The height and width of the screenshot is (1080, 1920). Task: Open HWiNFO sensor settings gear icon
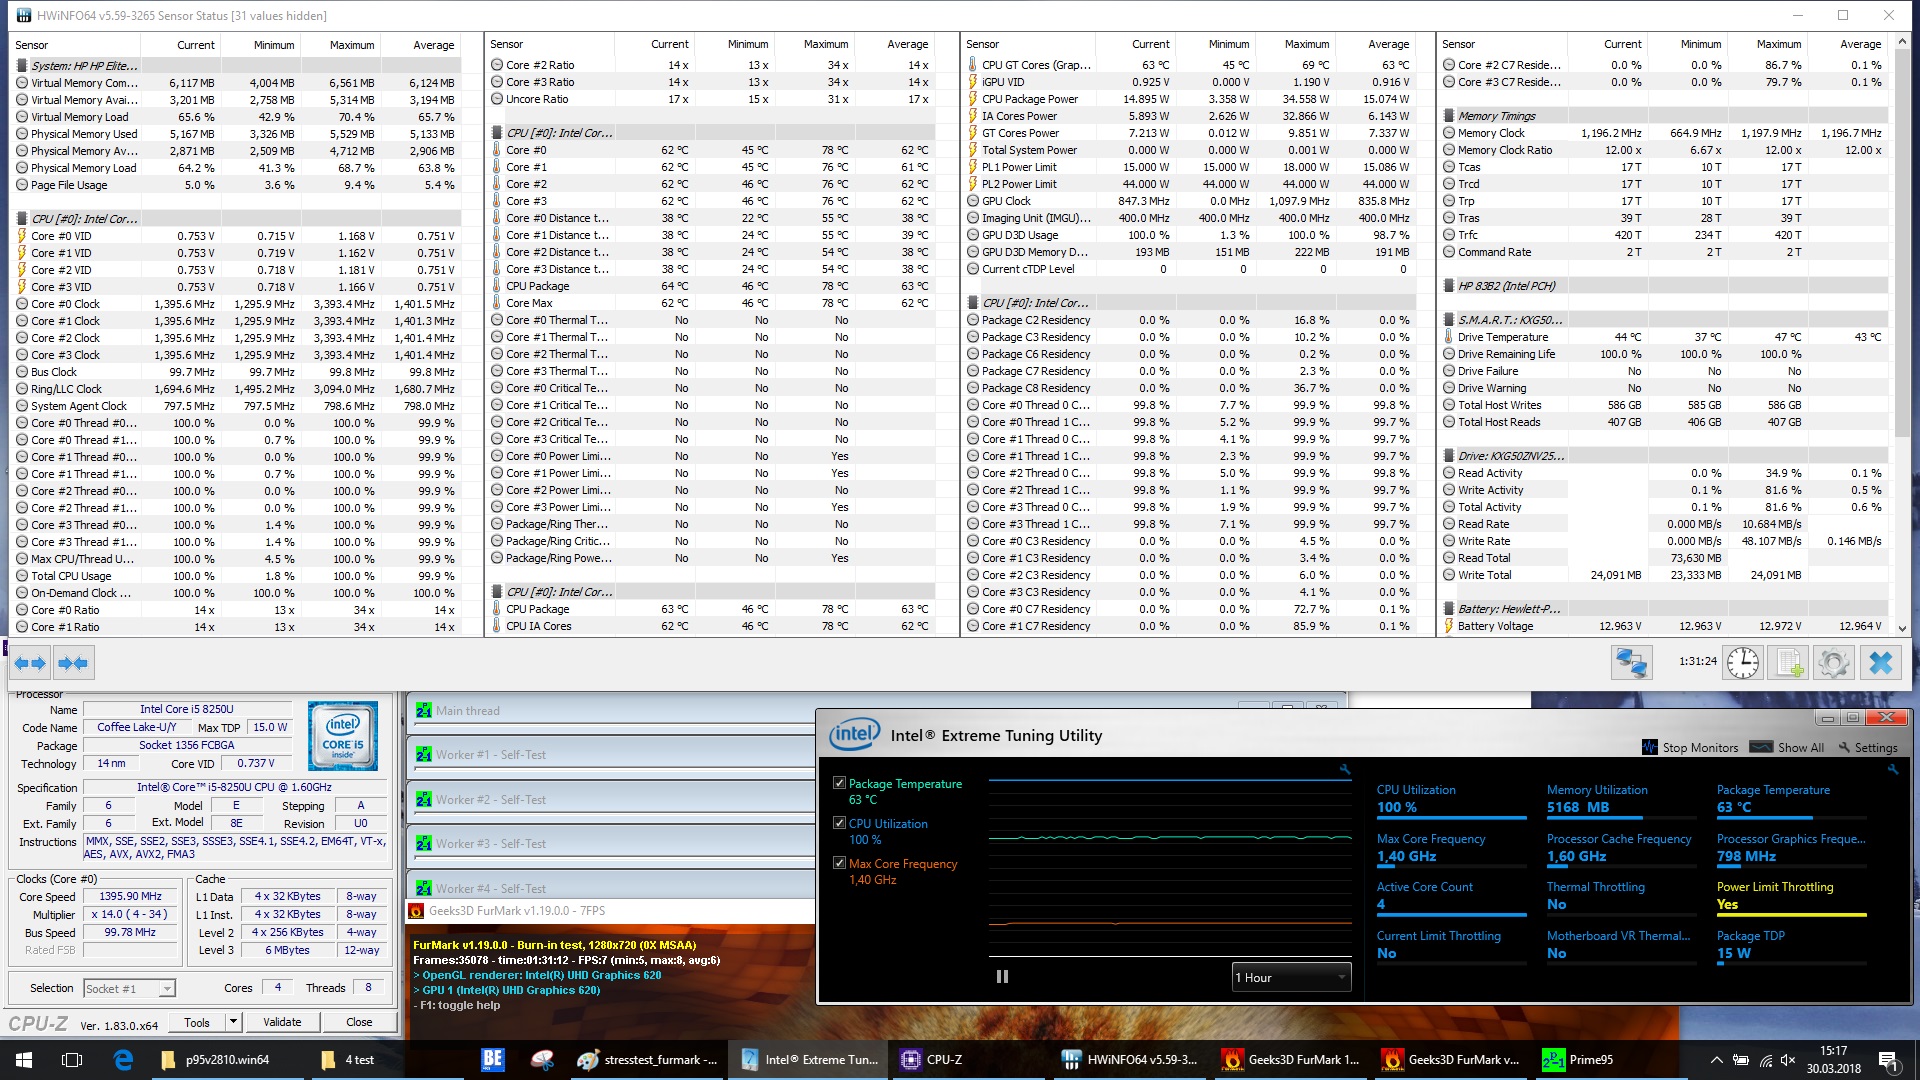coord(1834,663)
